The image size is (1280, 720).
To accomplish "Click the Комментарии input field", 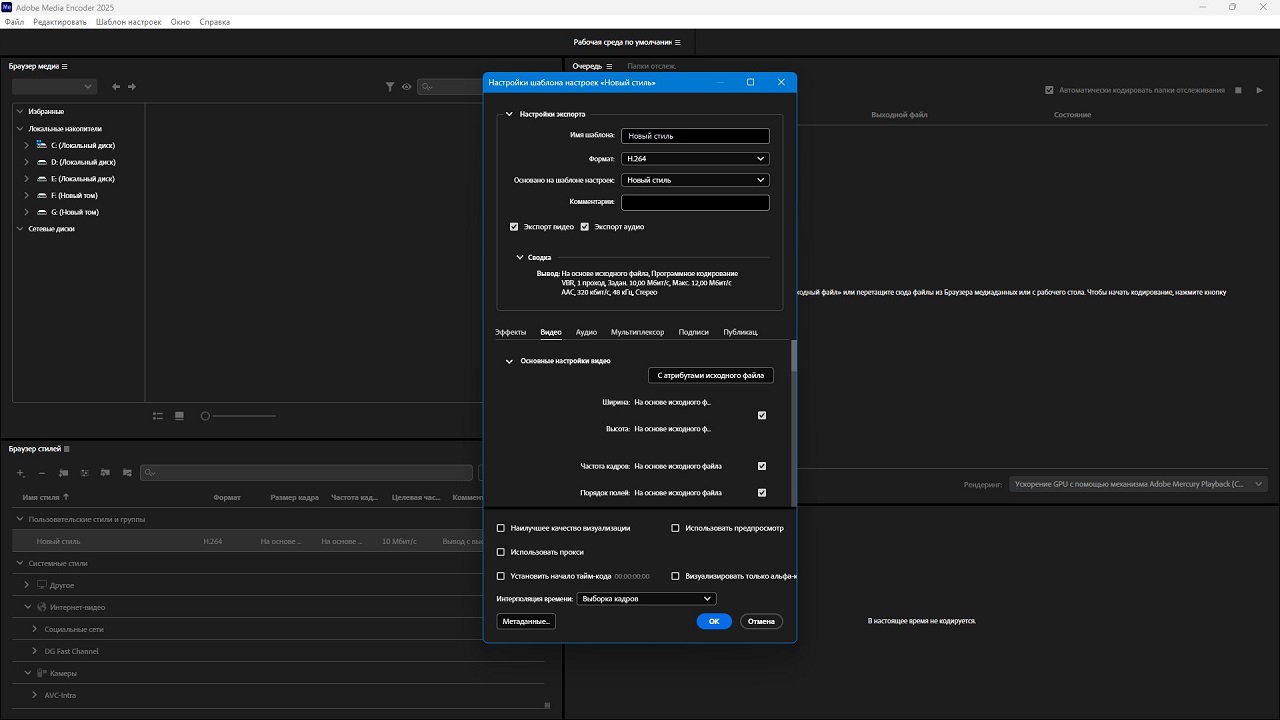I will point(695,202).
